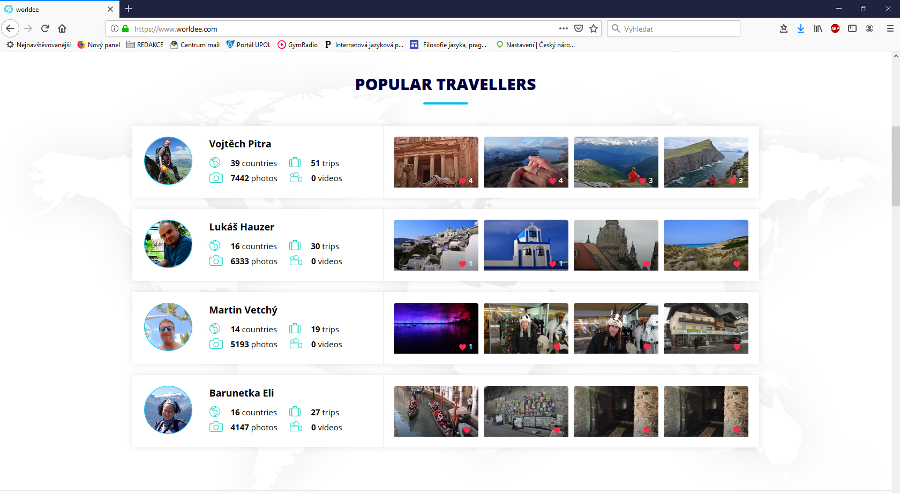Open the Firefox downloads arrow icon
The width and height of the screenshot is (900, 493).
click(x=800, y=29)
